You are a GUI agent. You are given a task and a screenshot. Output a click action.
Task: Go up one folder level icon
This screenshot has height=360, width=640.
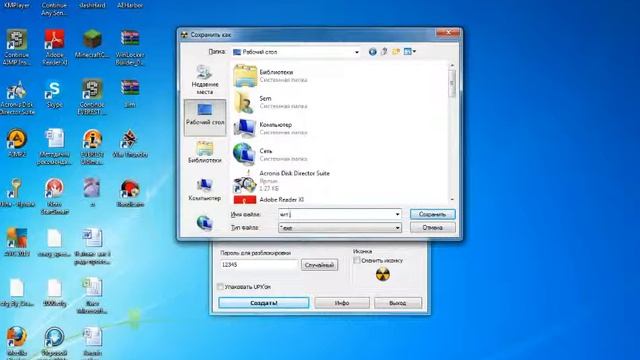point(384,52)
